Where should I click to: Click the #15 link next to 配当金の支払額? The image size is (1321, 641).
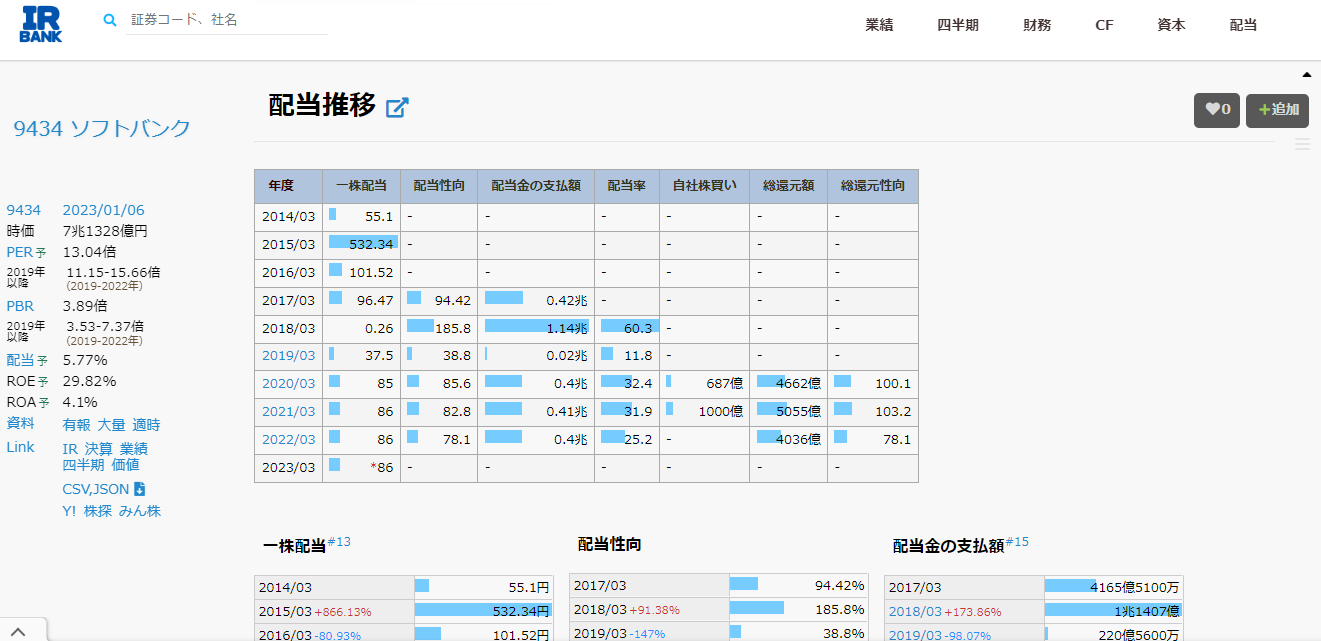(x=1017, y=542)
